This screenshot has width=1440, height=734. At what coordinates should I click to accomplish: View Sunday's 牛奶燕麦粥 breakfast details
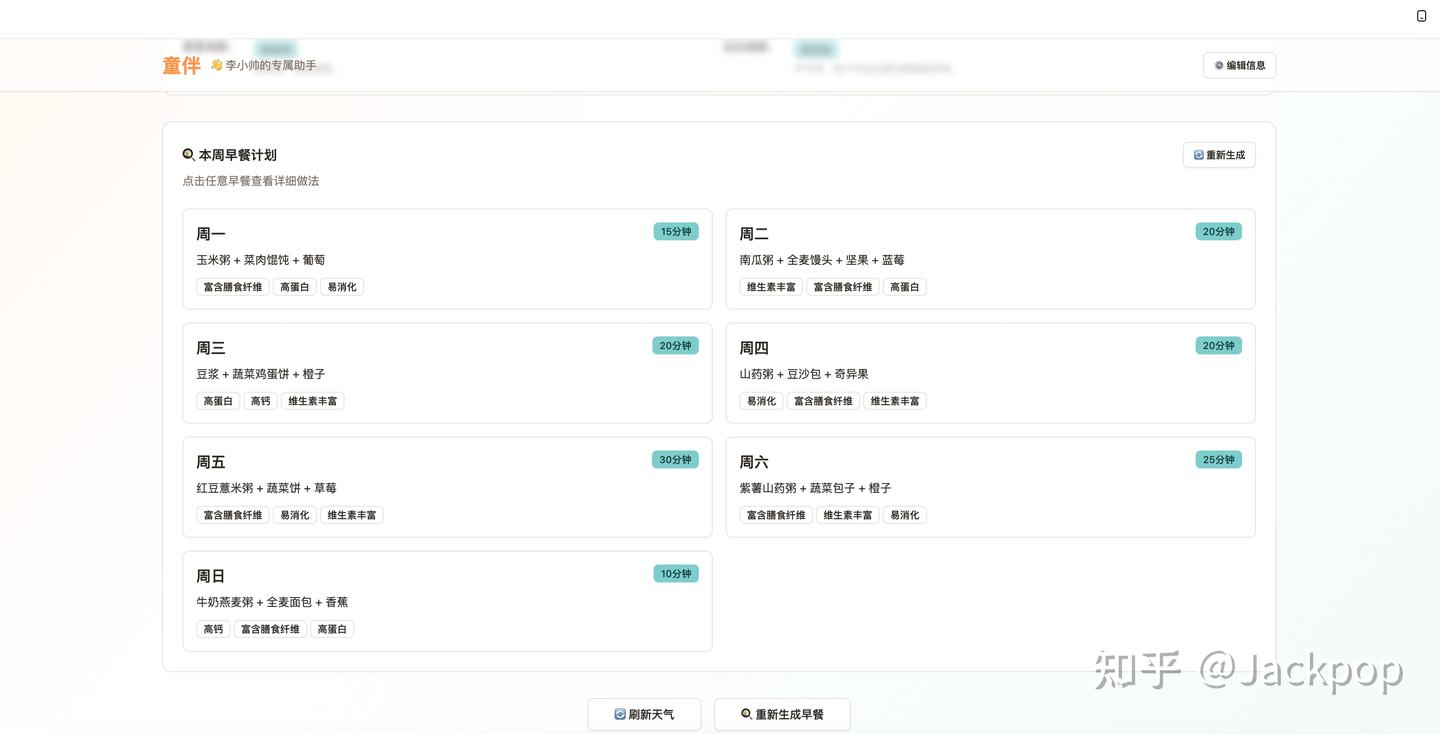coord(447,601)
